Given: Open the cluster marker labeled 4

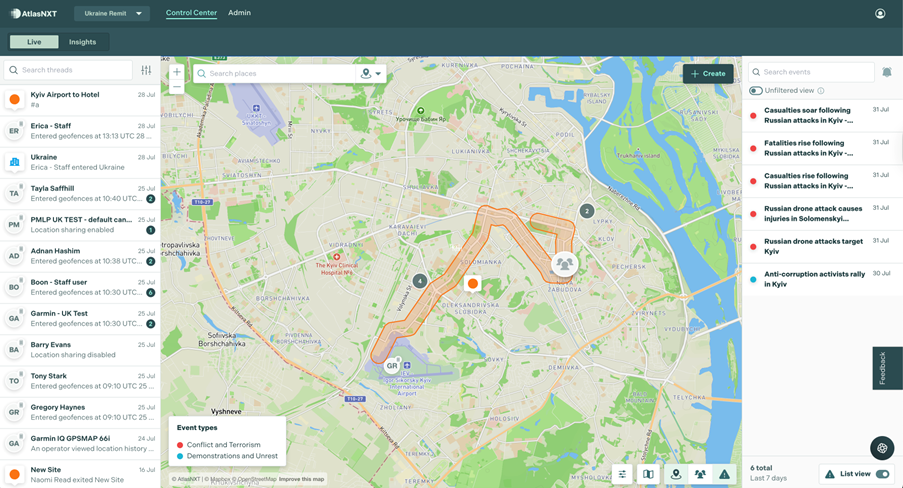Looking at the screenshot, I should coord(420,281).
